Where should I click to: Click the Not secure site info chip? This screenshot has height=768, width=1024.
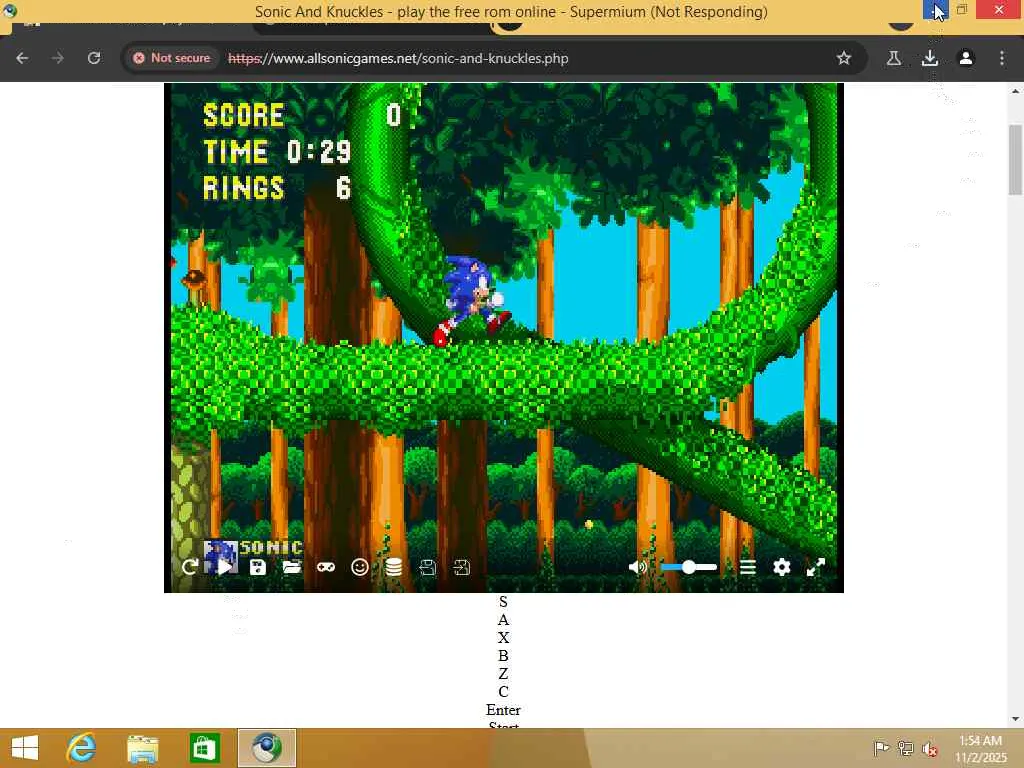pyautogui.click(x=172, y=58)
